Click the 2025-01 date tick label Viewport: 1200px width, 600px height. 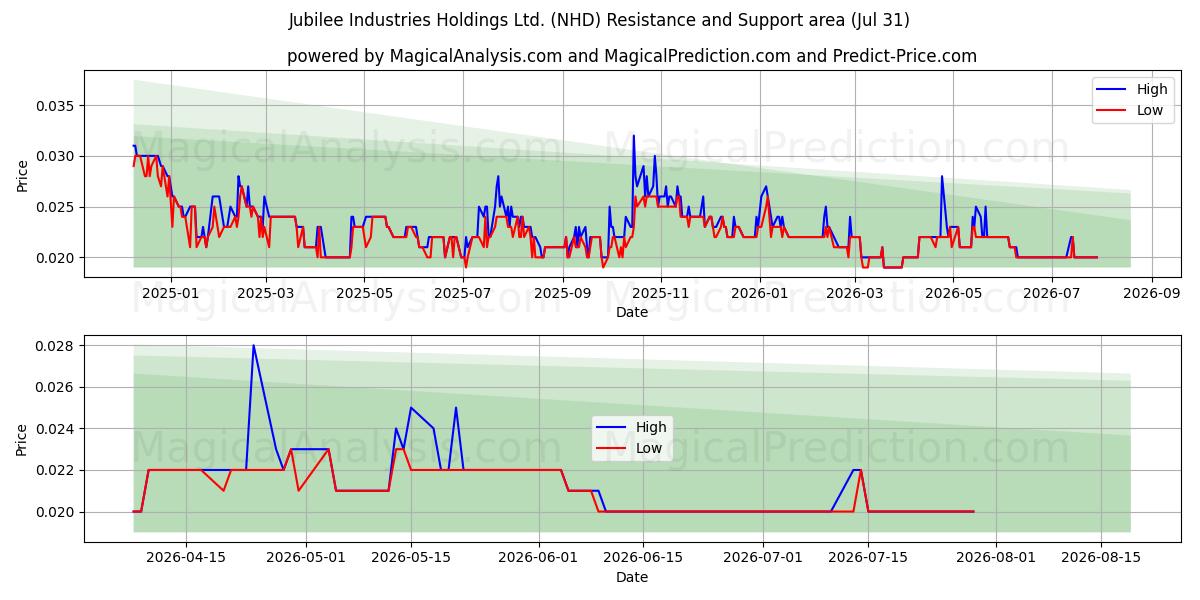pyautogui.click(x=171, y=293)
